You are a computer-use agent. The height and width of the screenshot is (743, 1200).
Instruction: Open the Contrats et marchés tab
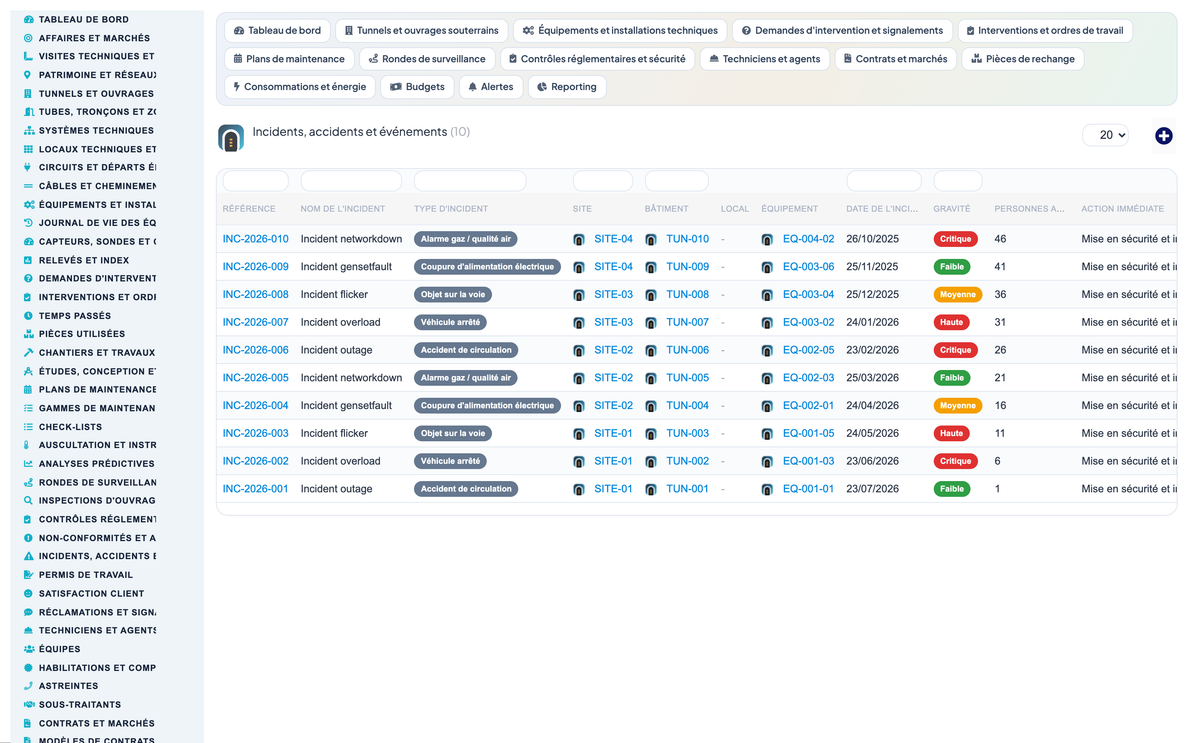click(x=895, y=59)
